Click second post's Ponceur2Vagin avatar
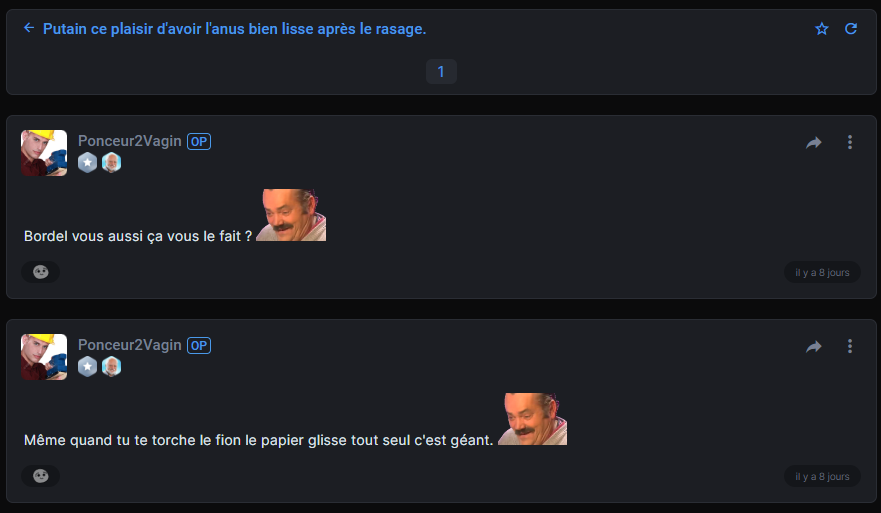 44,357
